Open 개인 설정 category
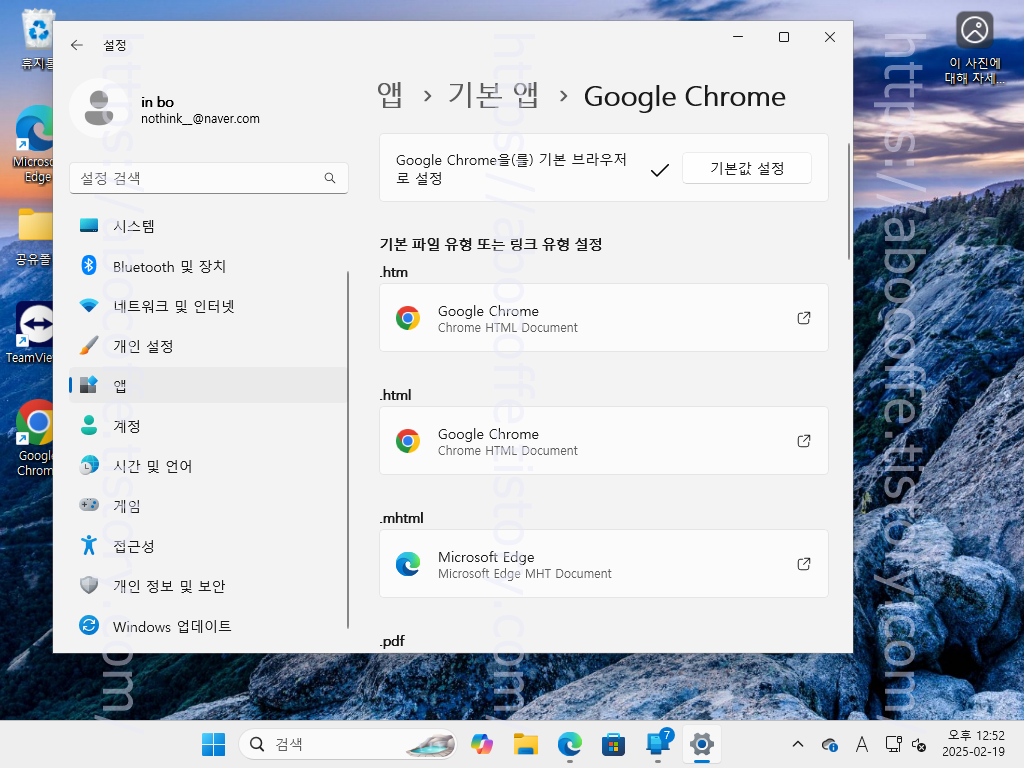Screen dimensions: 1024x768 tap(208, 346)
